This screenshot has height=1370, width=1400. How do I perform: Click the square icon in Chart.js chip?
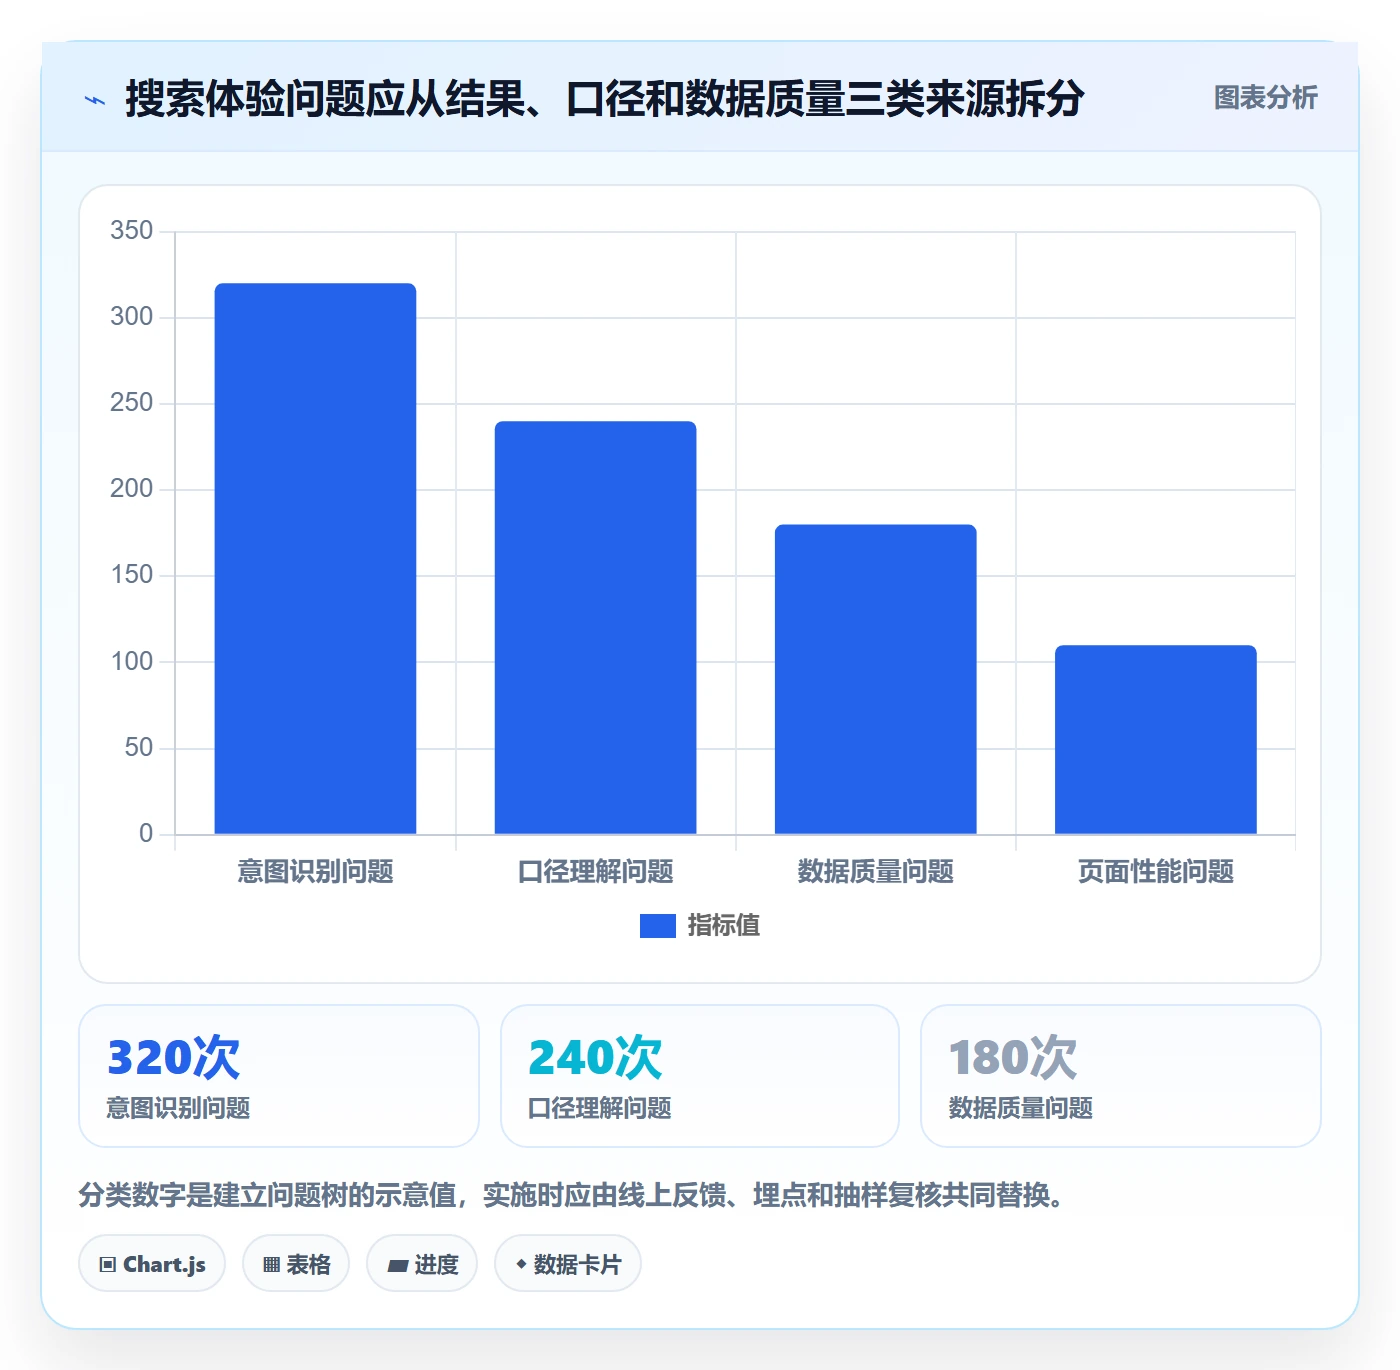(108, 1265)
